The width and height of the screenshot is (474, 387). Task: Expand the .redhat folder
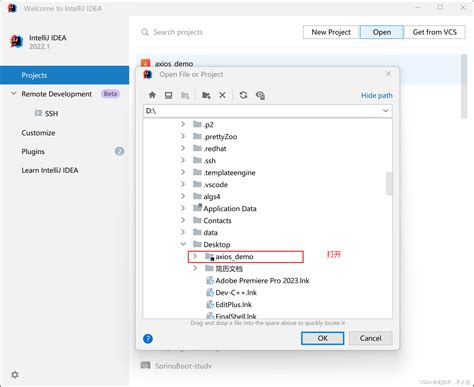click(183, 148)
